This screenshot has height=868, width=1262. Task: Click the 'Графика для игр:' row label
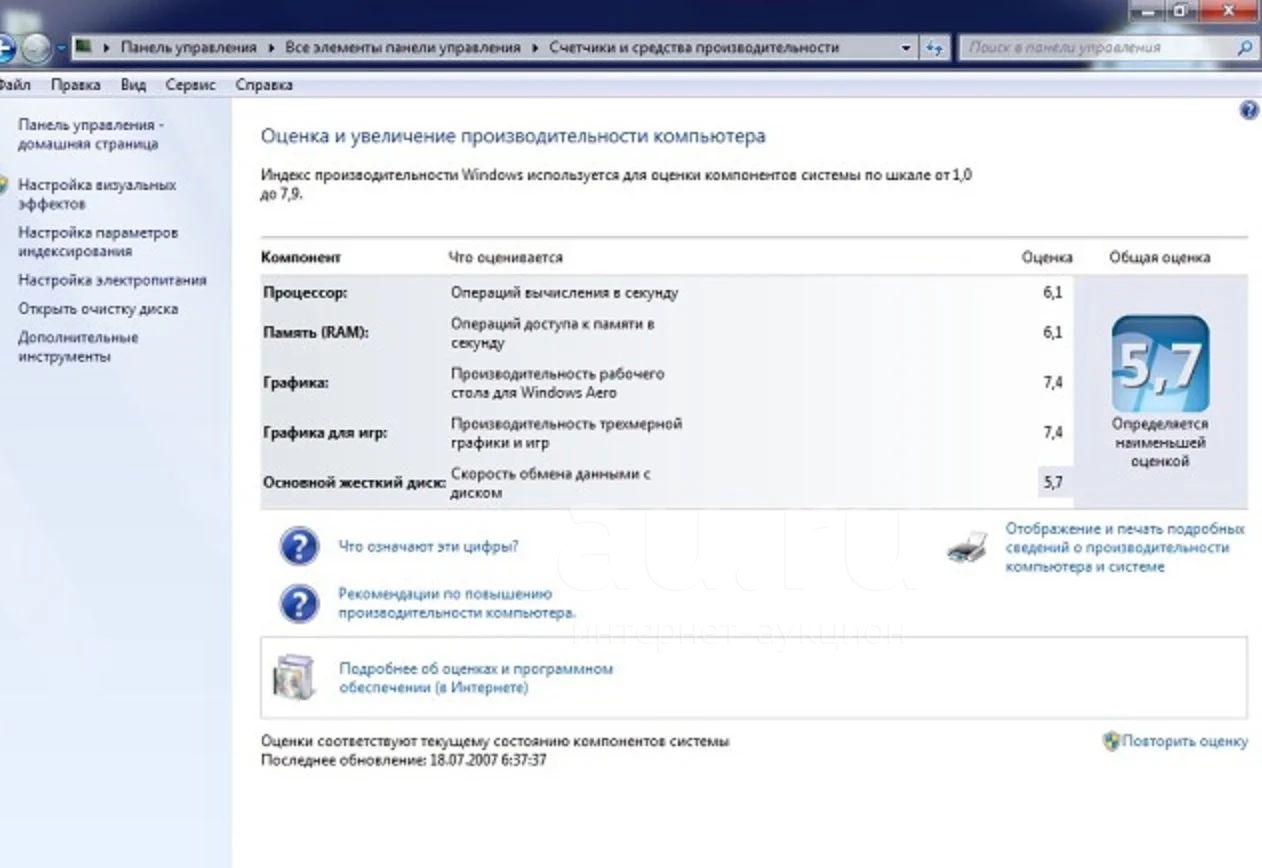click(325, 433)
